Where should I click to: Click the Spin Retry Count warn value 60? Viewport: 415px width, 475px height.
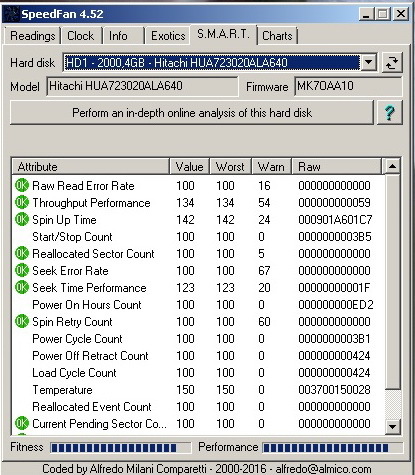click(264, 322)
